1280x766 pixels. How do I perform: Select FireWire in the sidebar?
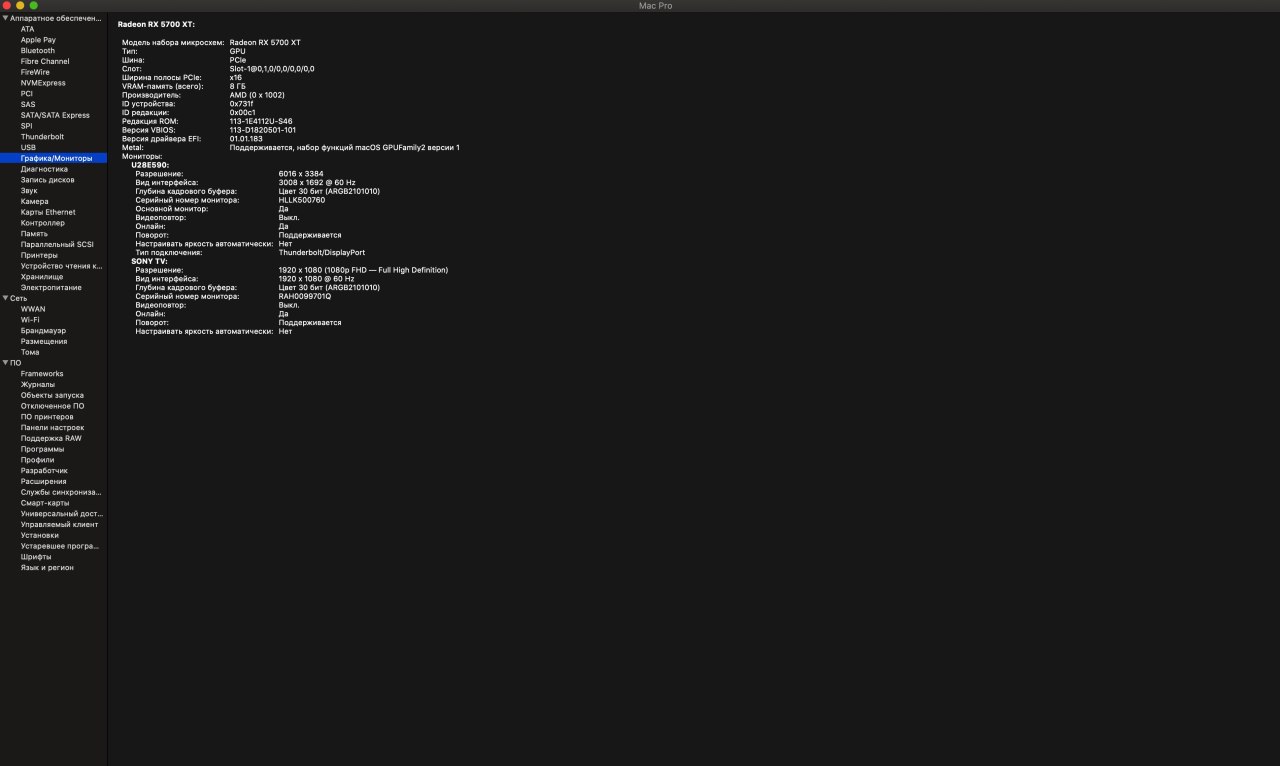[x=35, y=72]
